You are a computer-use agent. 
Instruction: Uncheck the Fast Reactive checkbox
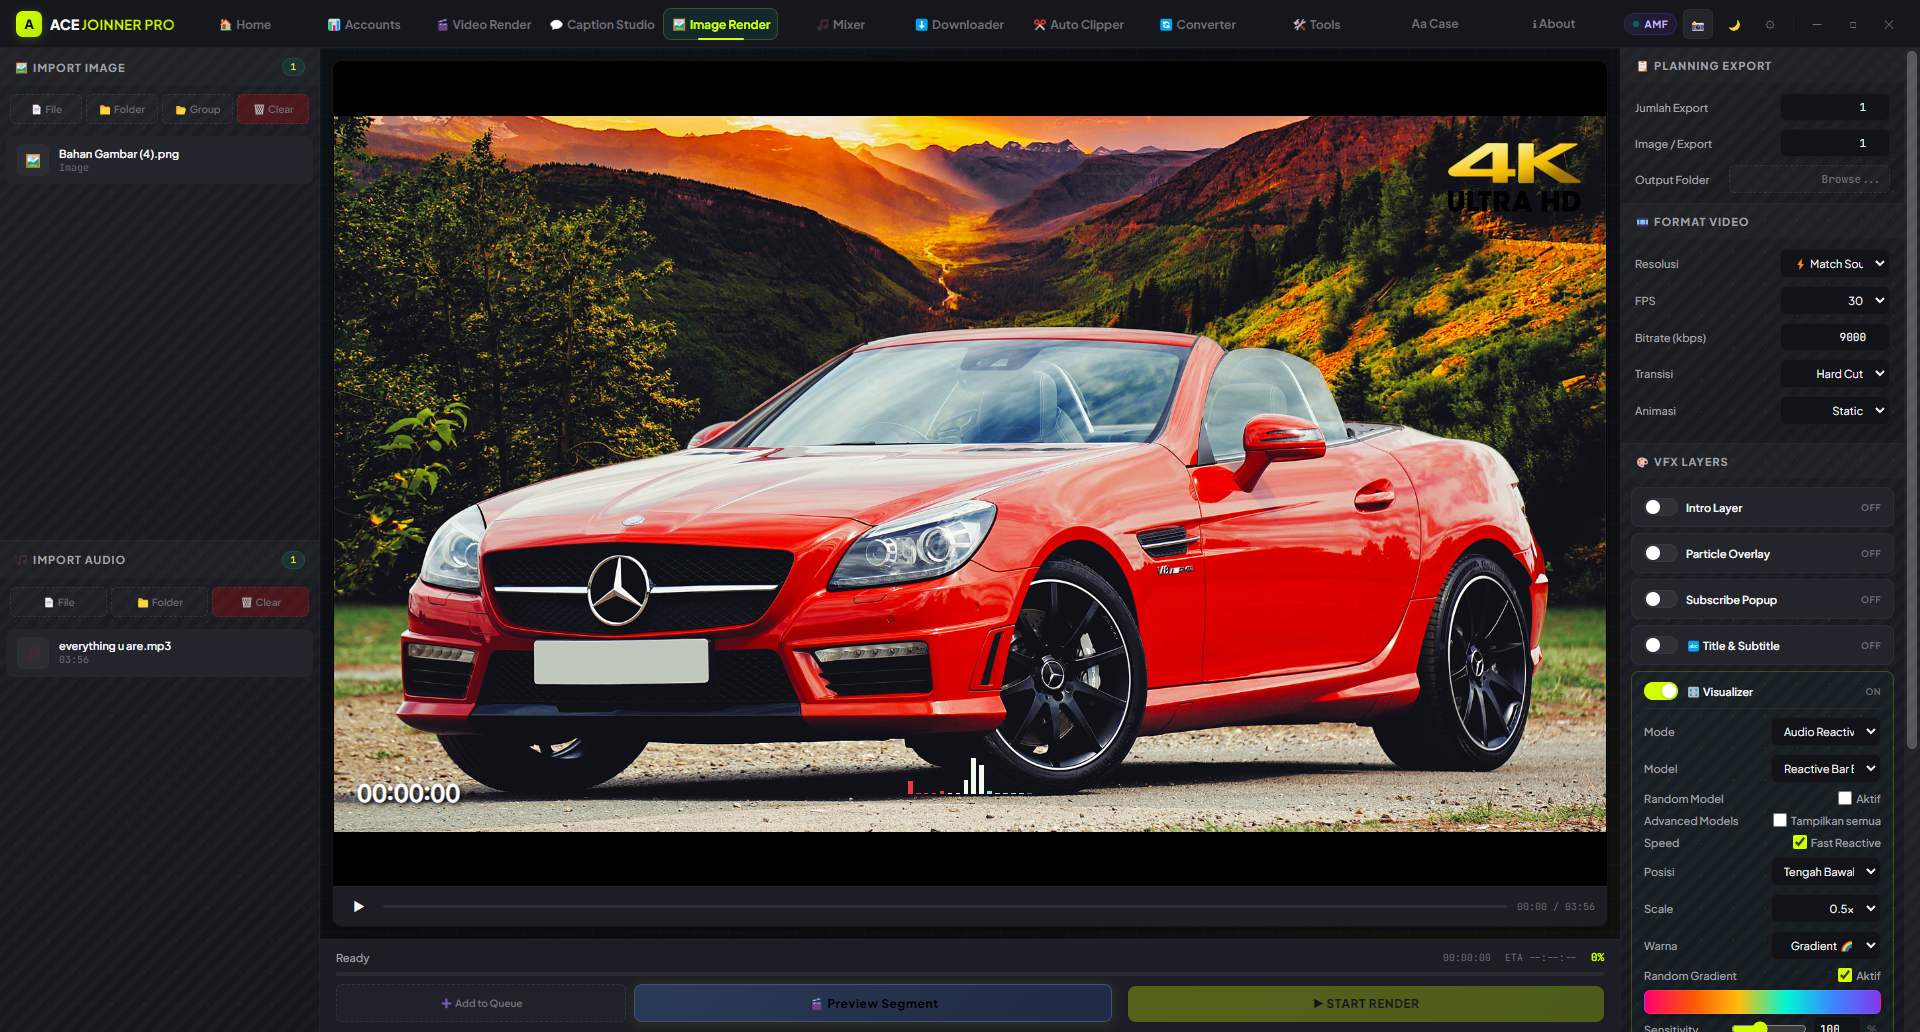tap(1800, 842)
